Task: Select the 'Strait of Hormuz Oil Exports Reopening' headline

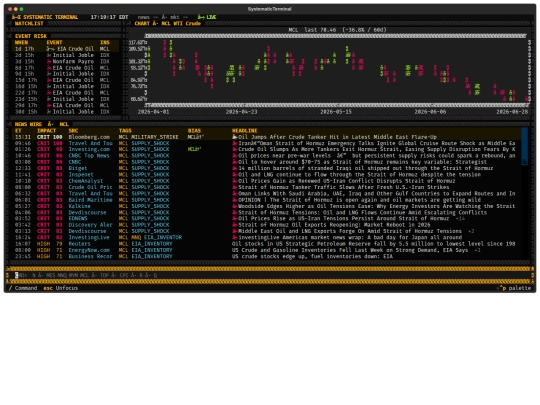Action: pos(334,225)
